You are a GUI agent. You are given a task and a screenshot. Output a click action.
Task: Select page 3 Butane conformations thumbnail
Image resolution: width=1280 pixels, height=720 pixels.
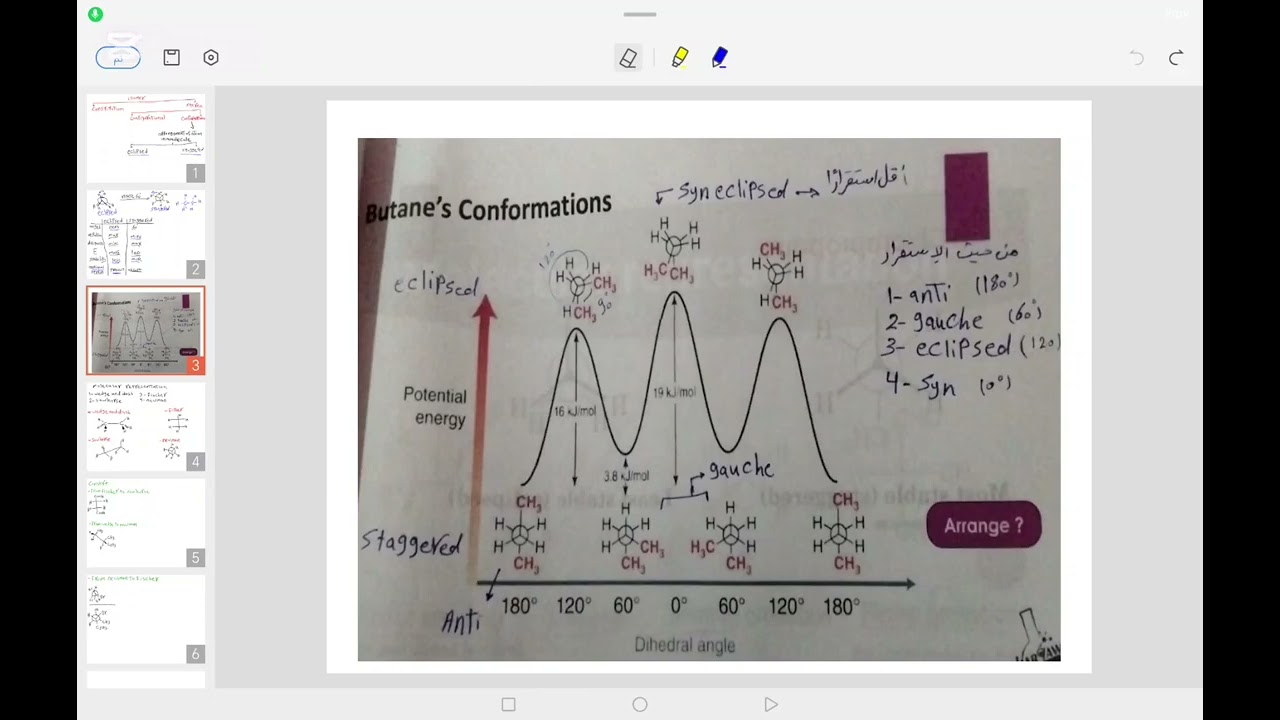point(146,331)
